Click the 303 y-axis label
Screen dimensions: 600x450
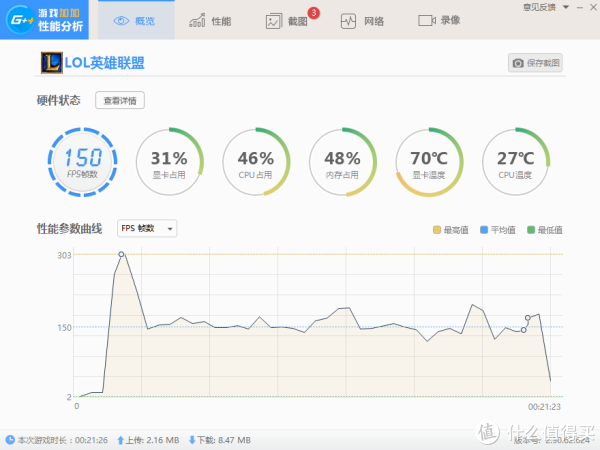64,255
